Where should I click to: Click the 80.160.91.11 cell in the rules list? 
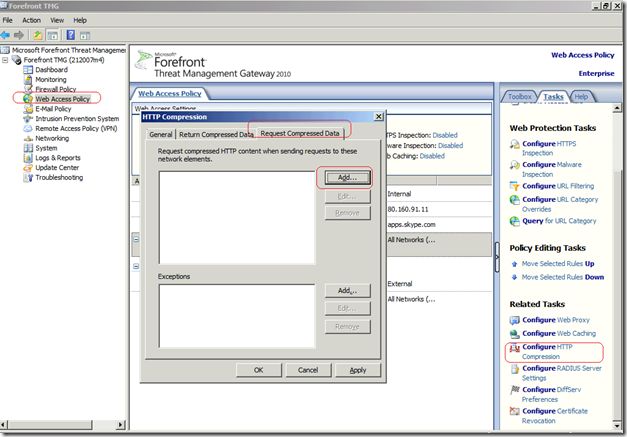(x=407, y=210)
